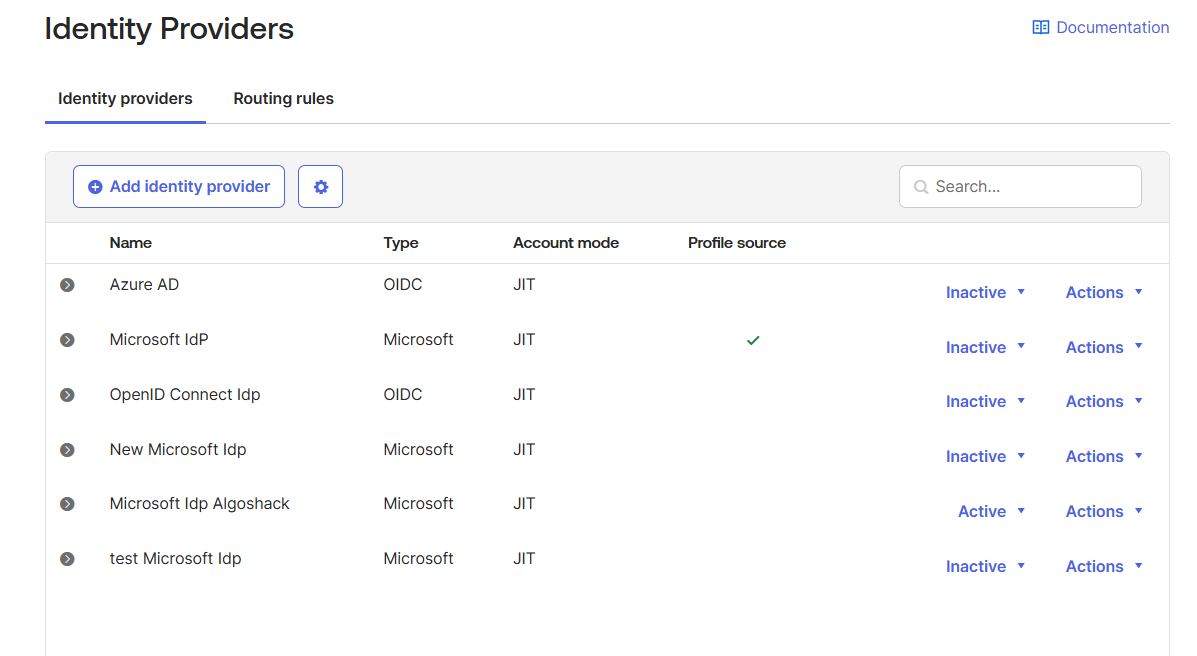Expand the Microsoft IdP row details
The height and width of the screenshot is (656, 1197).
(67, 340)
